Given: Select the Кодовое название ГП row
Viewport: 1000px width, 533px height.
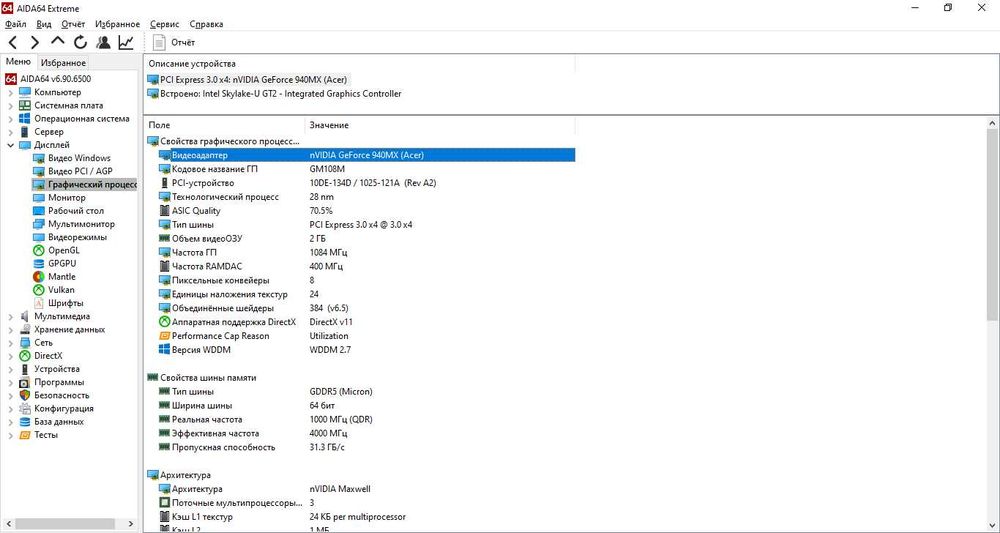Looking at the screenshot, I should pyautogui.click(x=360, y=169).
